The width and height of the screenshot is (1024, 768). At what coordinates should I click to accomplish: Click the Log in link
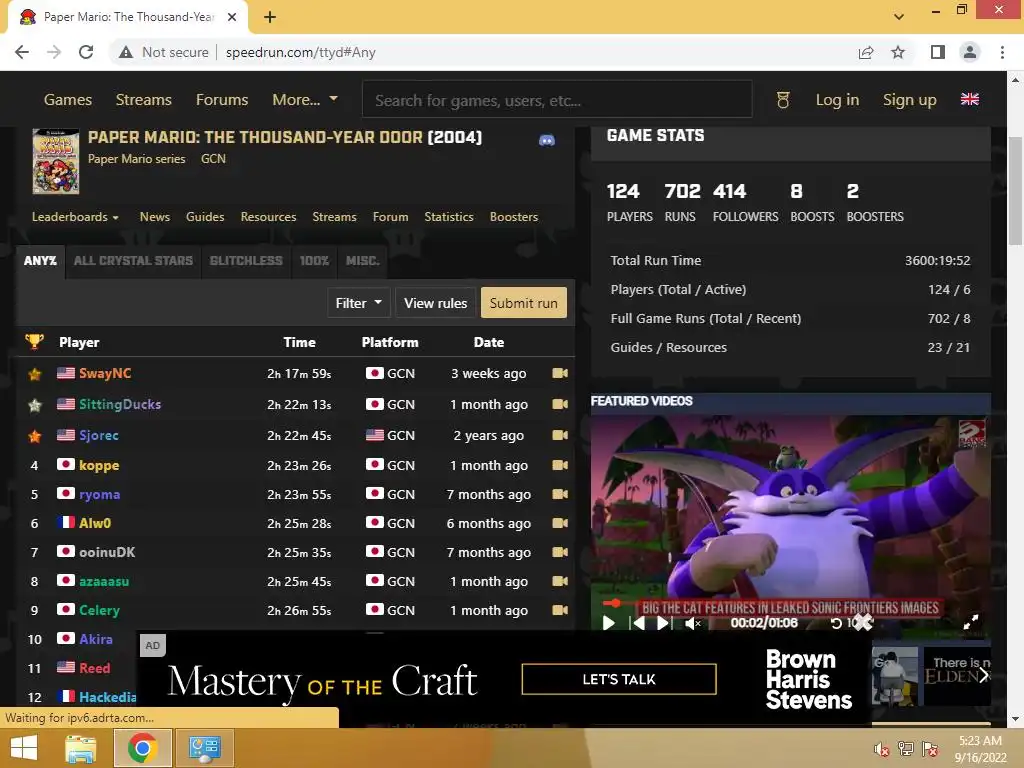pyautogui.click(x=837, y=99)
